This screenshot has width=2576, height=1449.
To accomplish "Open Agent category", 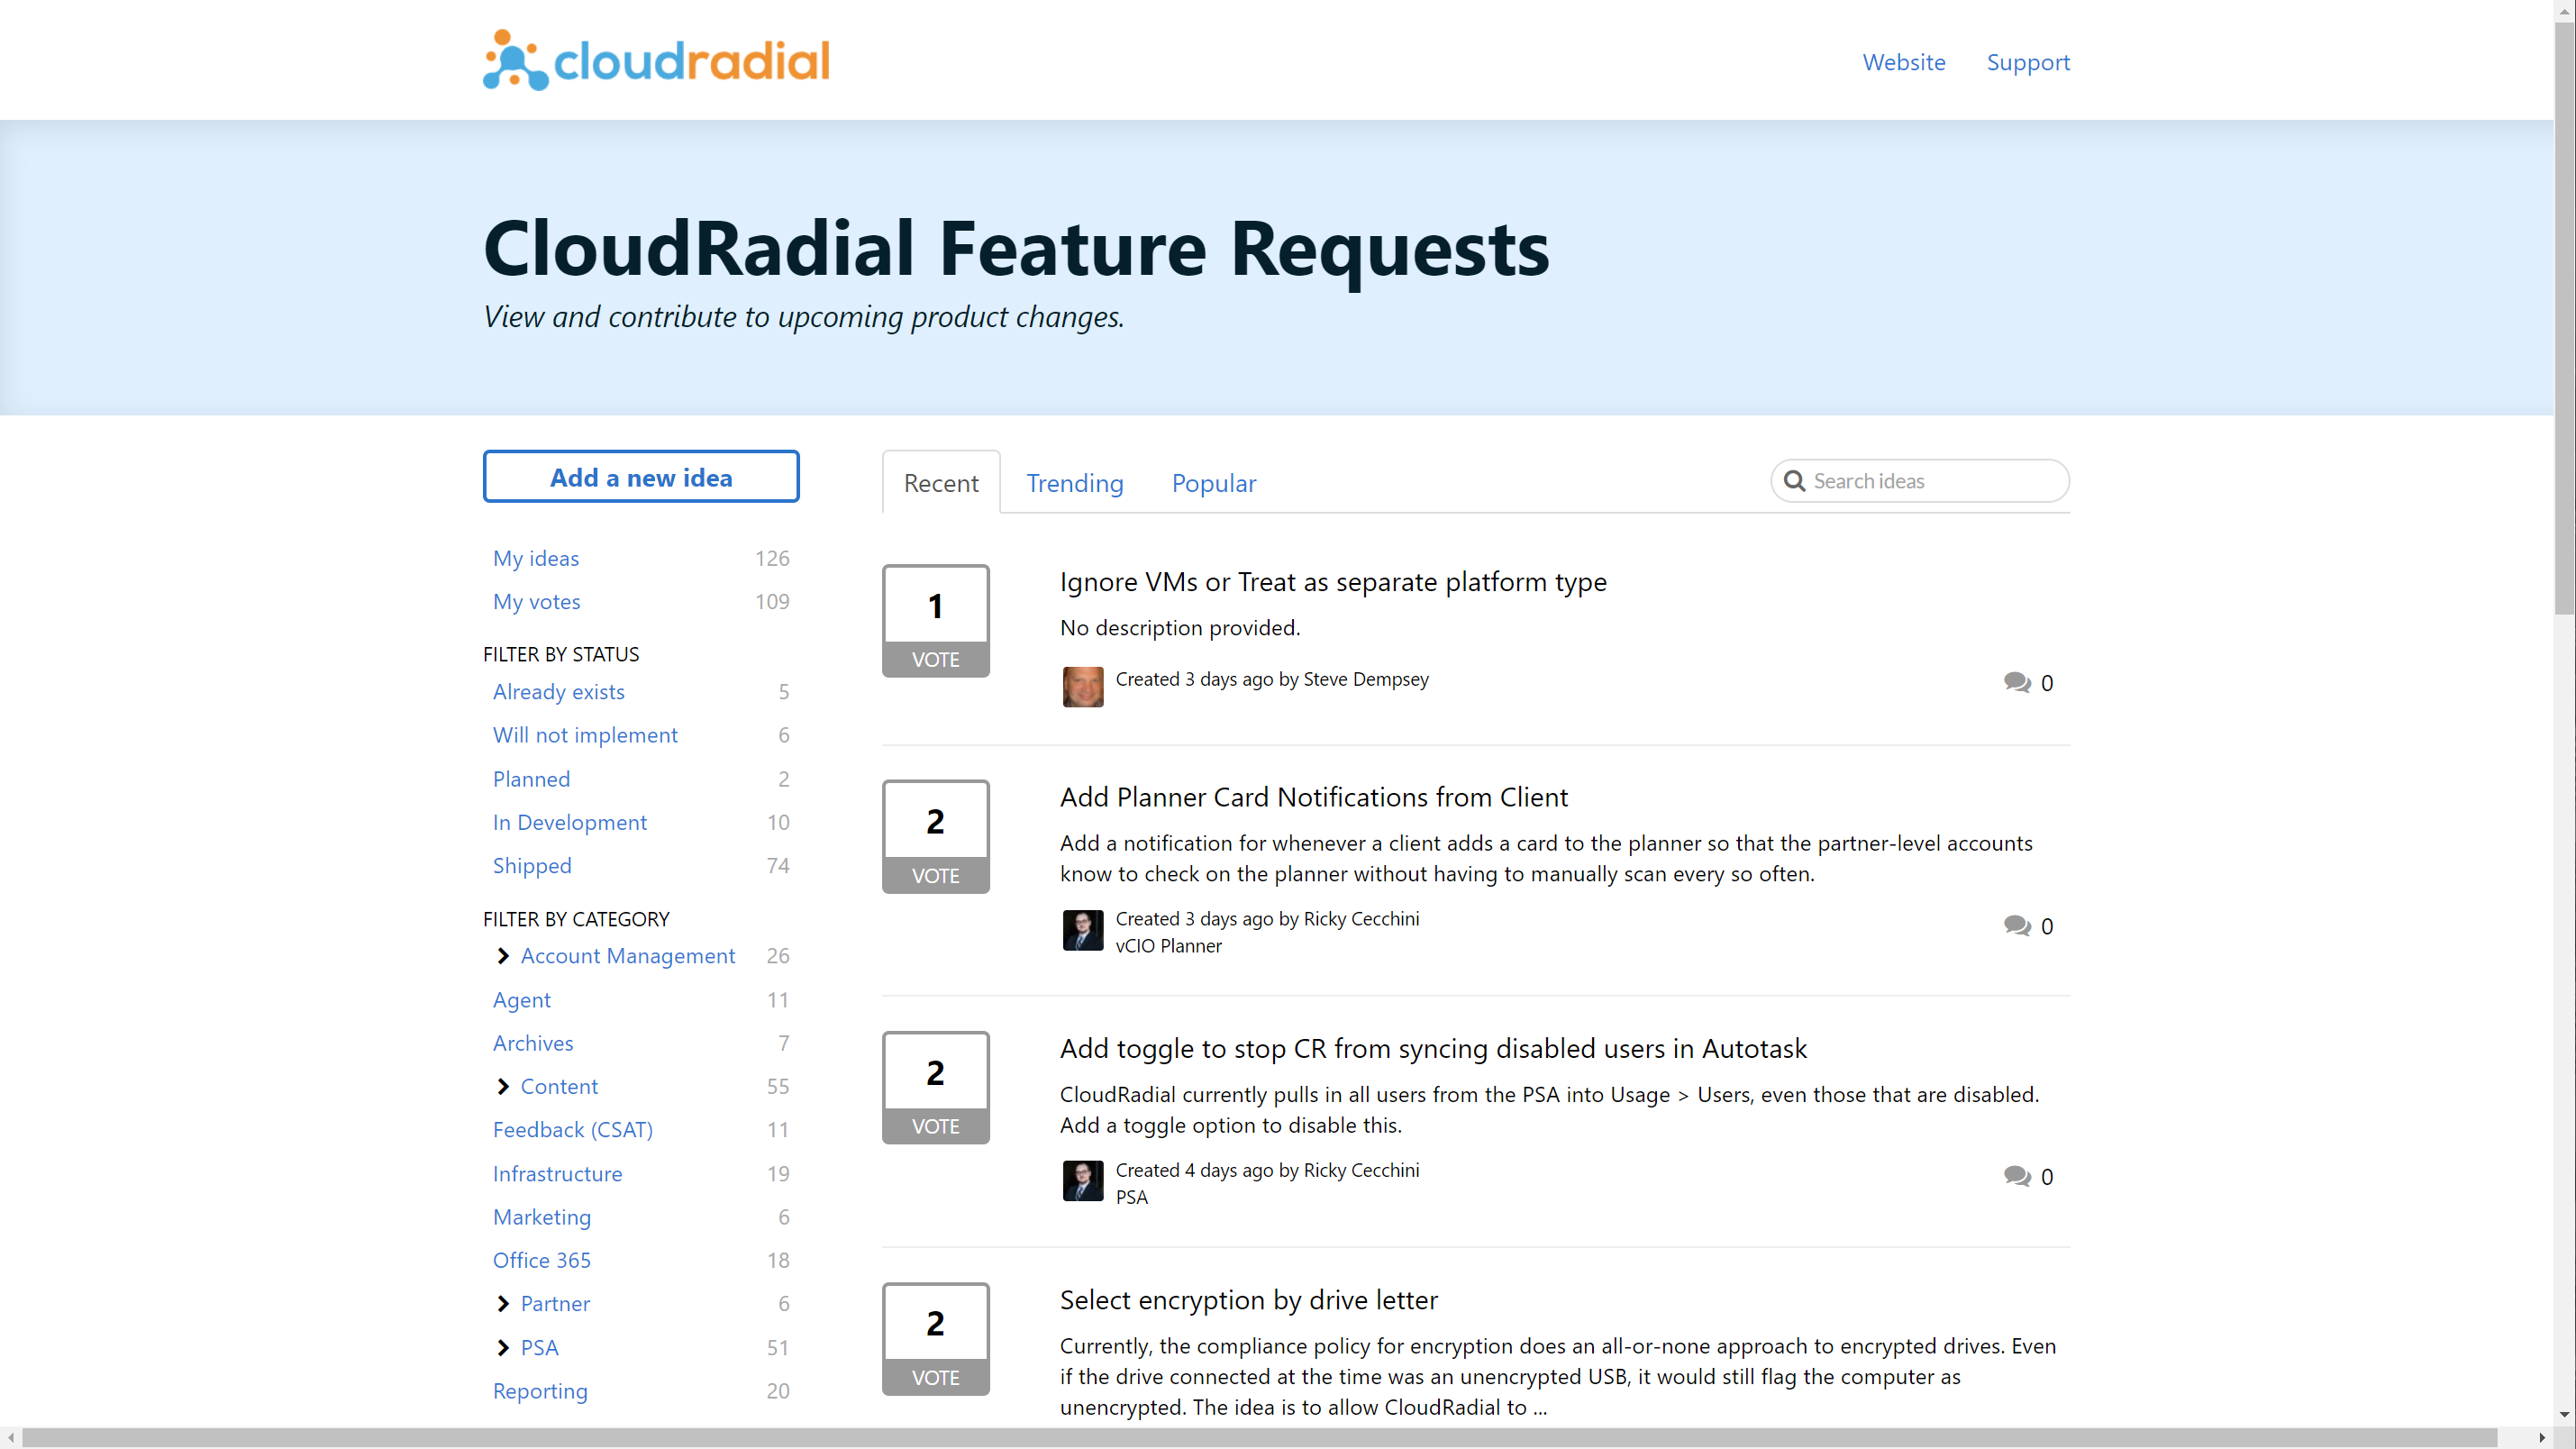I will coord(521,1000).
